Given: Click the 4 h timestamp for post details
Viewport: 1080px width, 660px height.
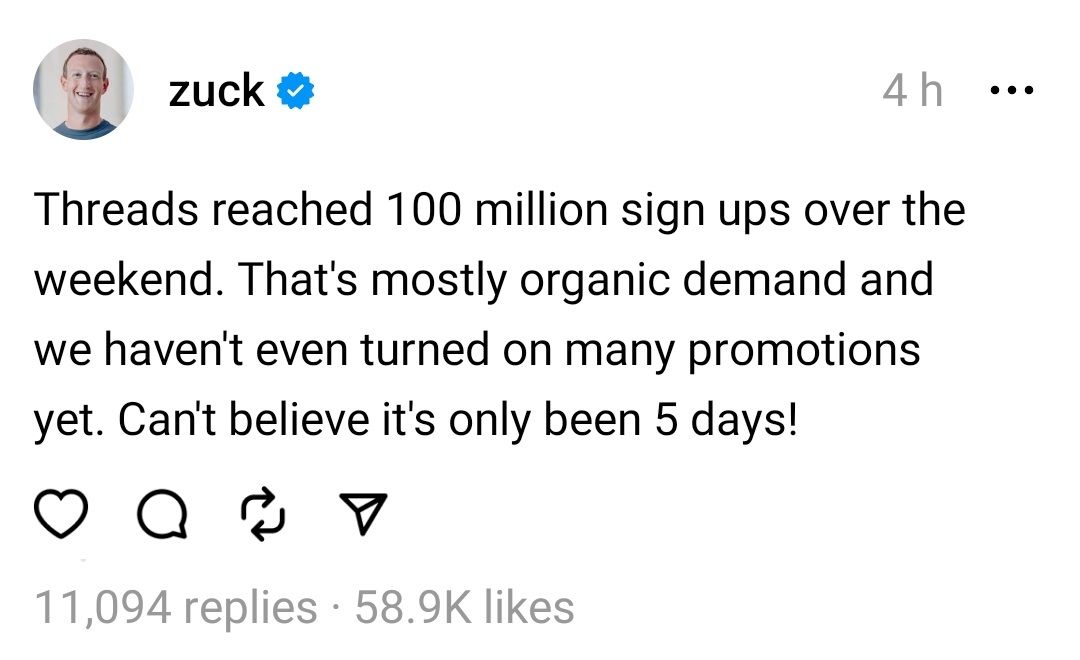Looking at the screenshot, I should (x=912, y=89).
